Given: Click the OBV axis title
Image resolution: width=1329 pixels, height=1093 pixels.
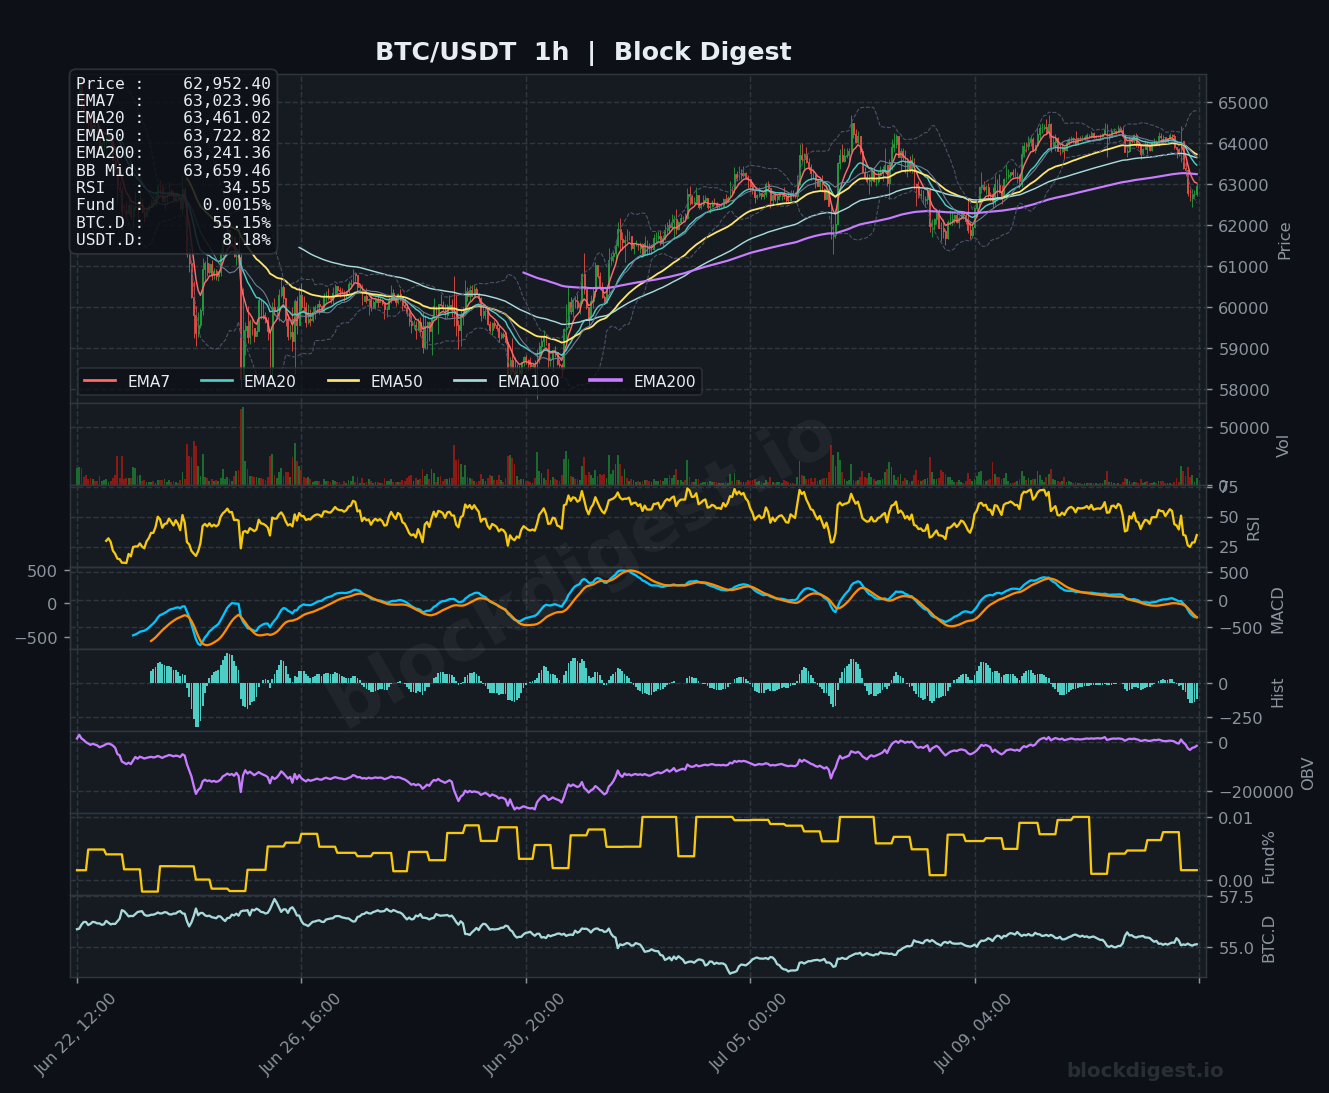Looking at the screenshot, I should 1308,773.
